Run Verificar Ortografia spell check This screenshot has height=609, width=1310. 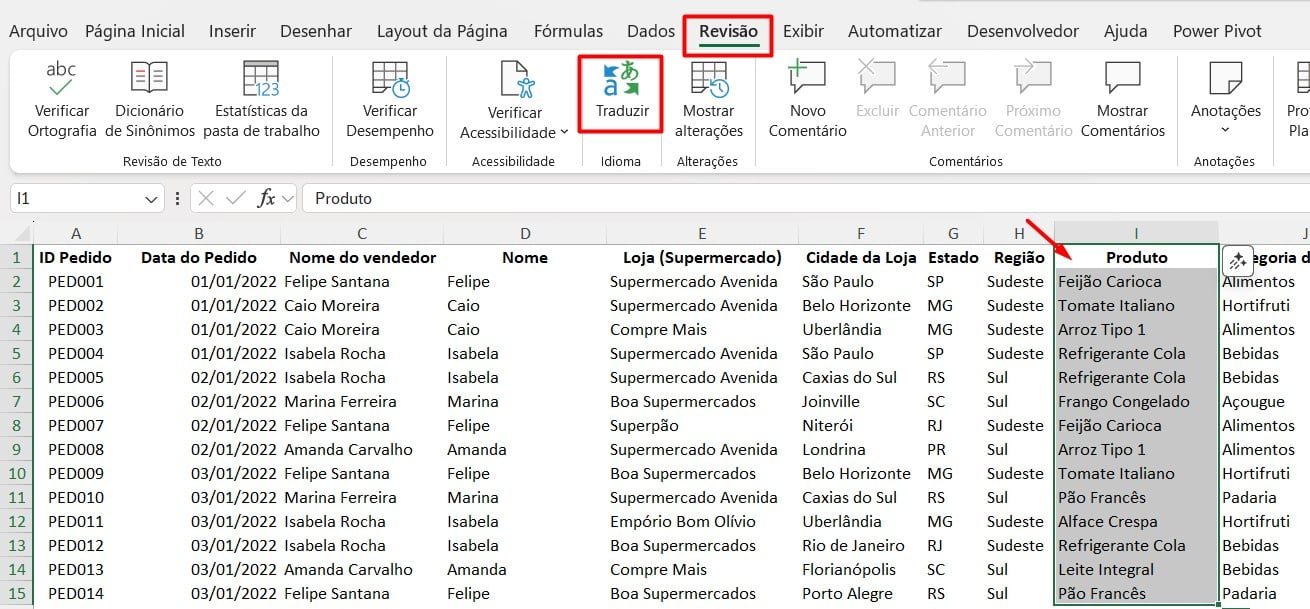click(62, 80)
